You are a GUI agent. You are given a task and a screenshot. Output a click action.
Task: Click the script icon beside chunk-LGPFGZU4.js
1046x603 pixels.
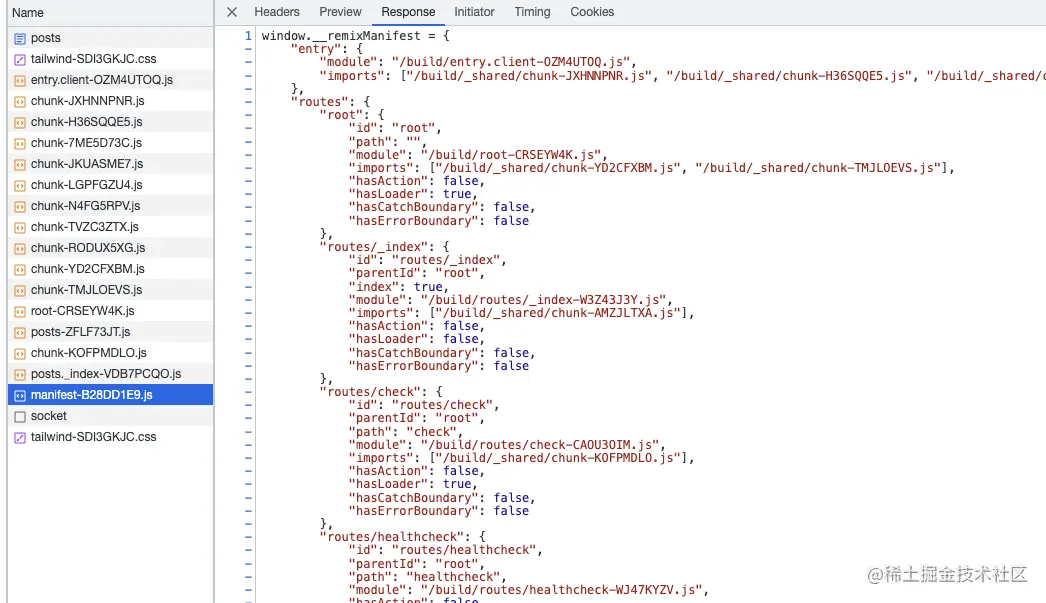pyautogui.click(x=20, y=186)
